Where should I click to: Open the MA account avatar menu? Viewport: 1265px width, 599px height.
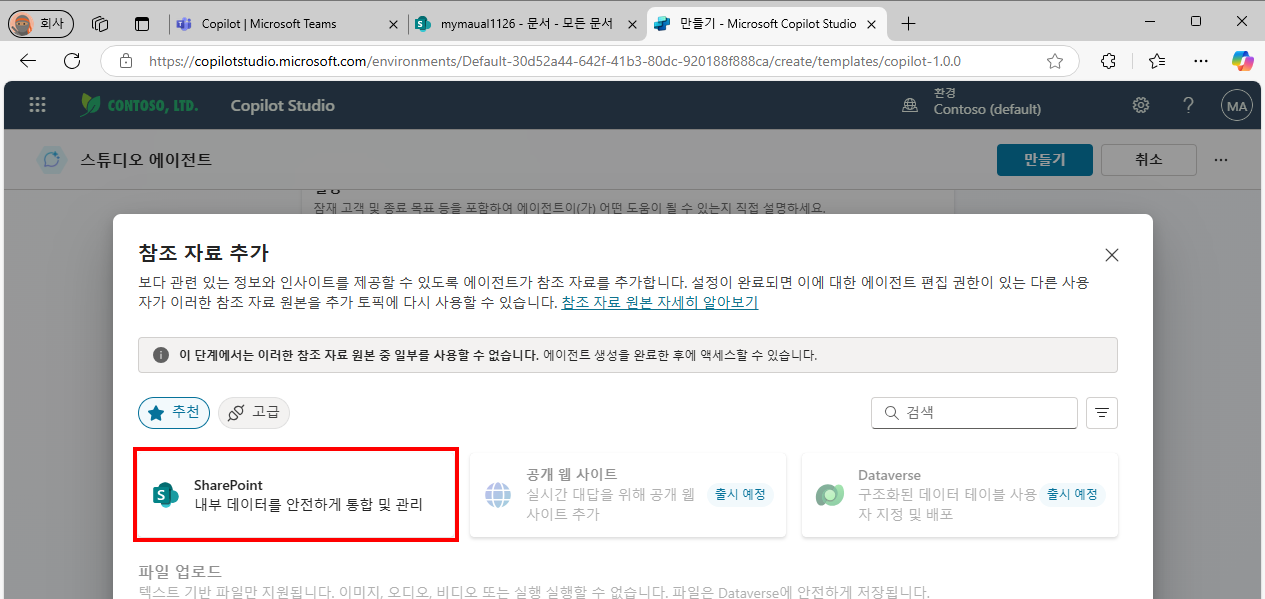click(1237, 105)
